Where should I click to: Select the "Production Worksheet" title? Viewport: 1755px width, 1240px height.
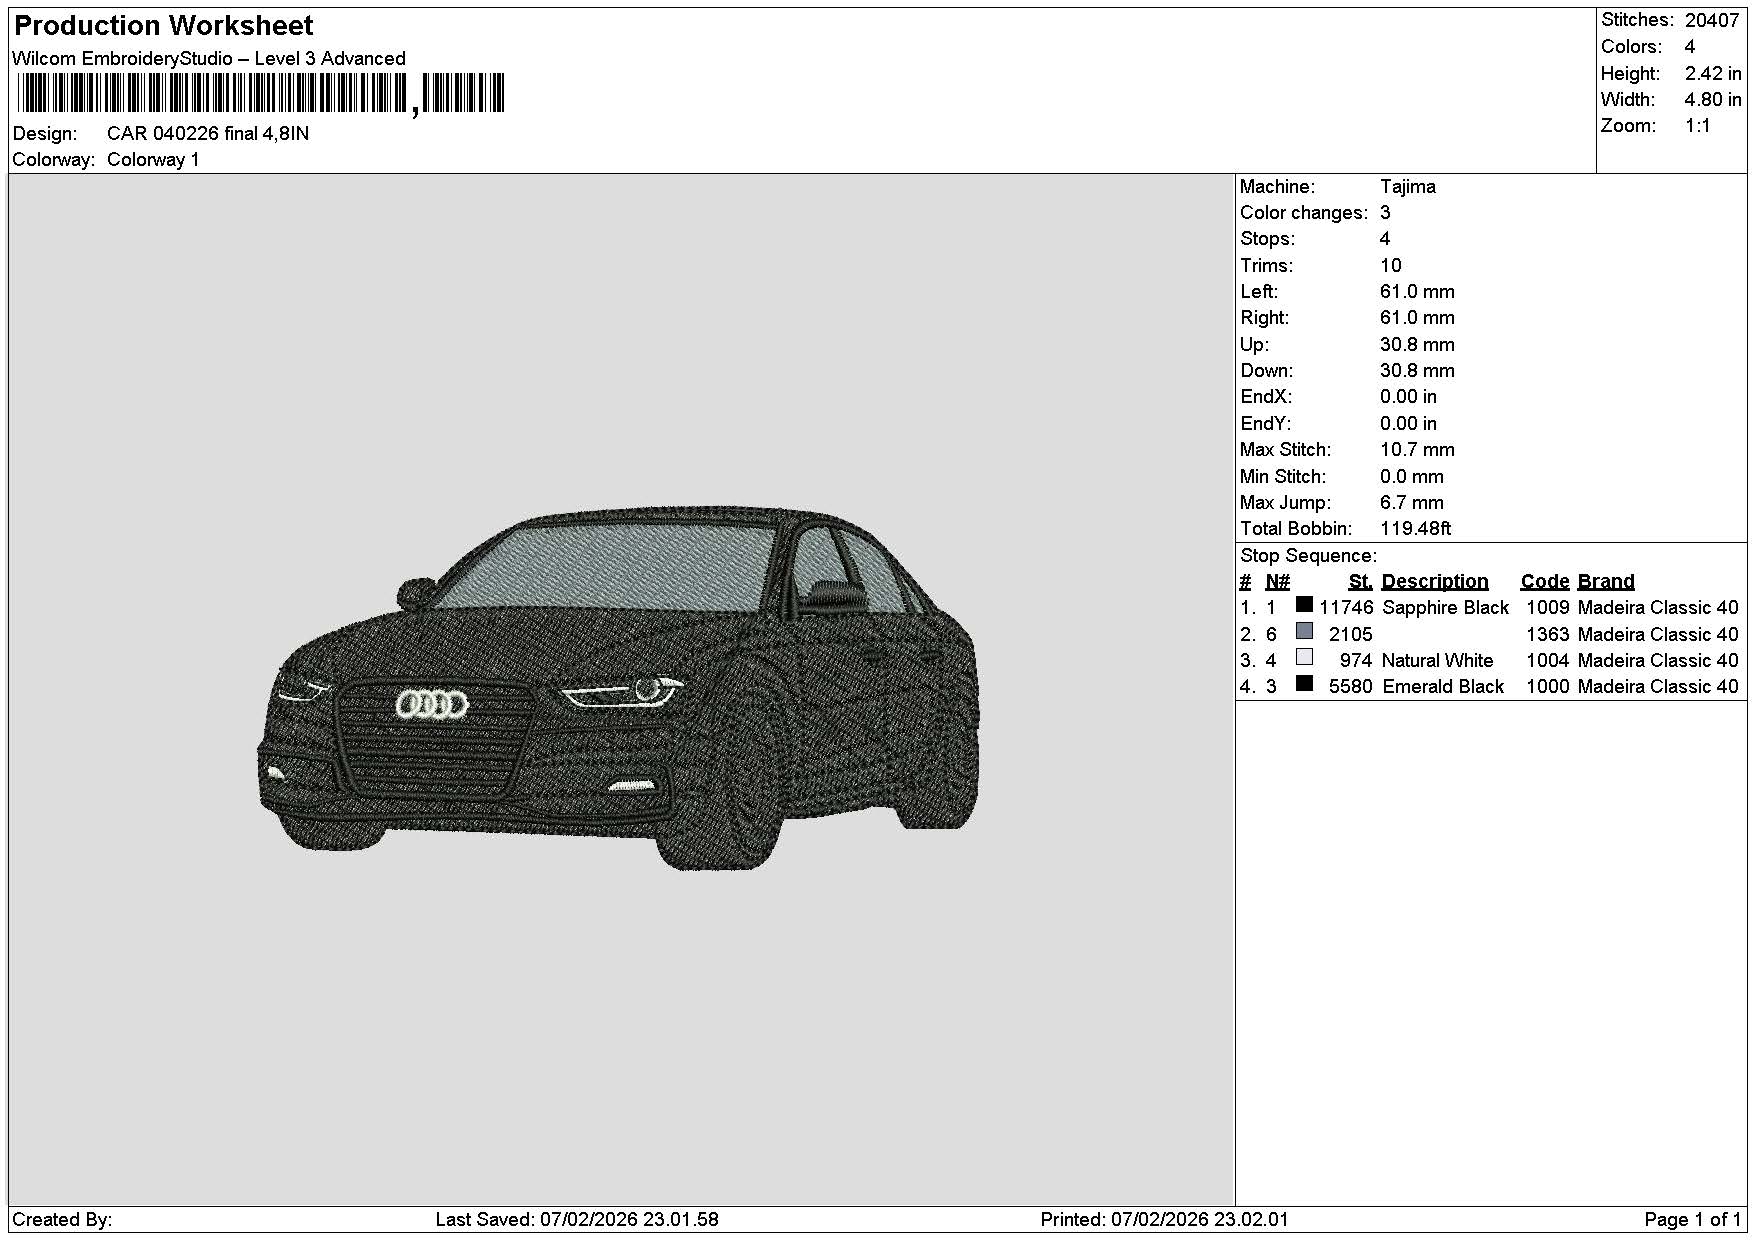[164, 25]
